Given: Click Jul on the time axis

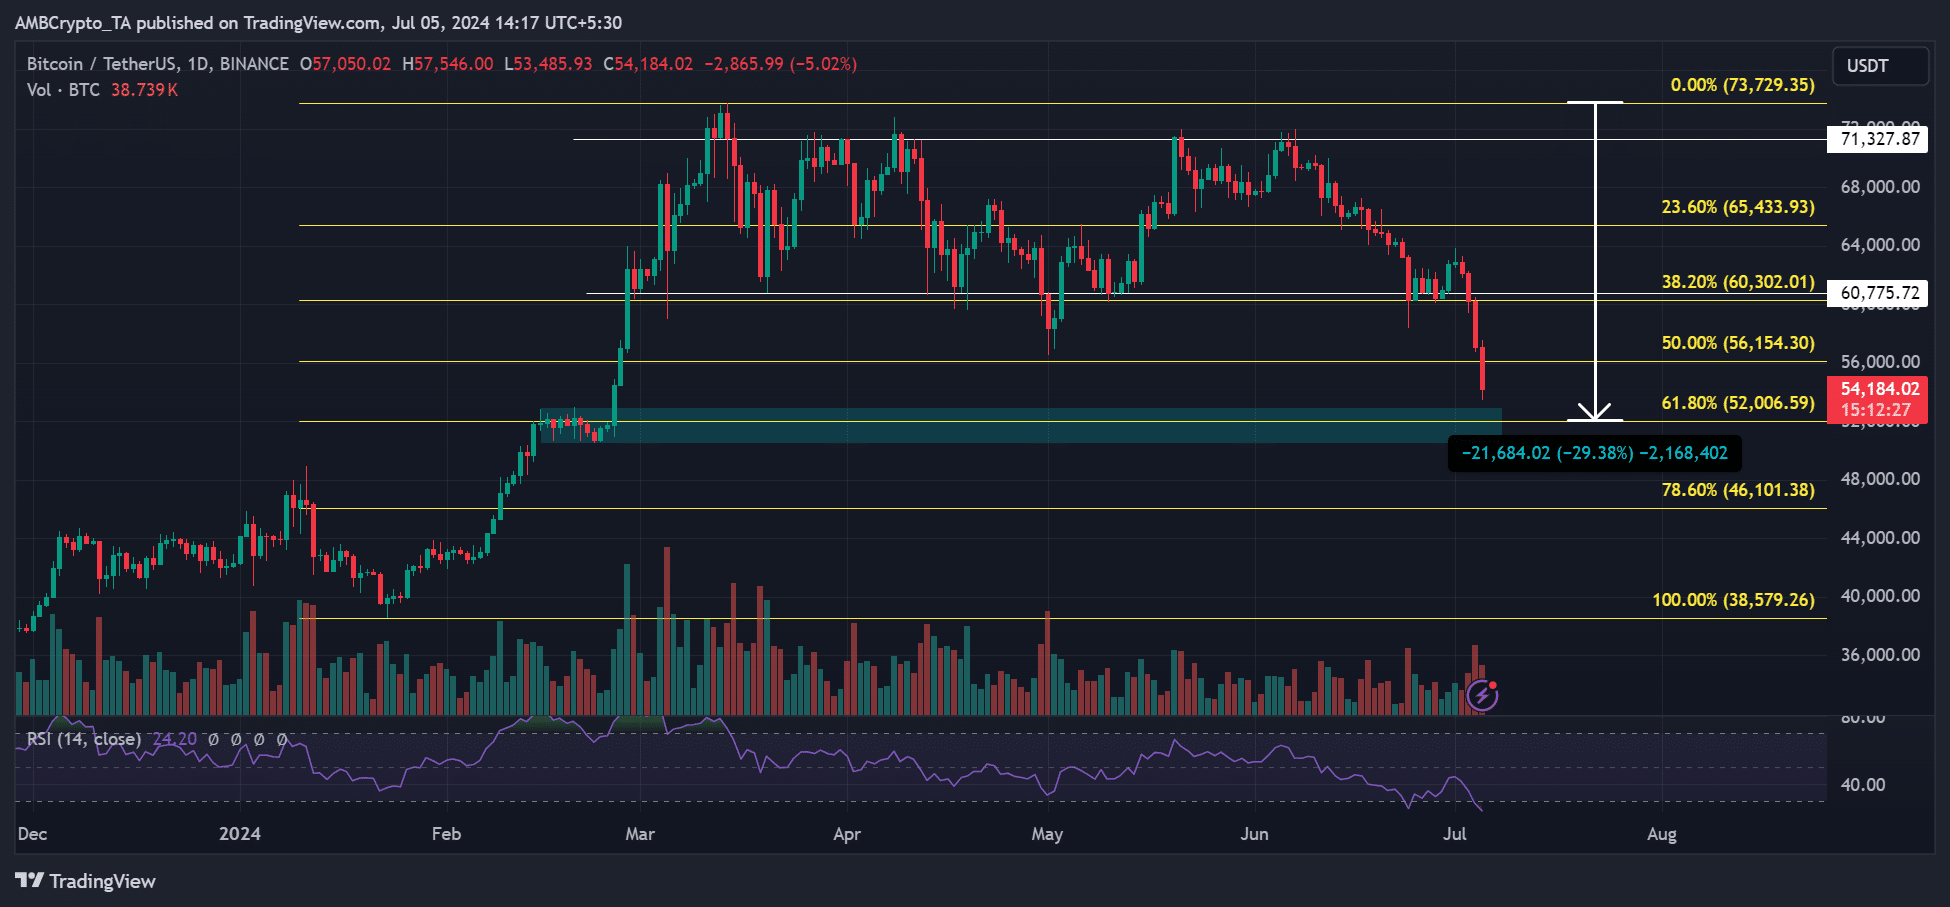Looking at the screenshot, I should coord(1455,834).
